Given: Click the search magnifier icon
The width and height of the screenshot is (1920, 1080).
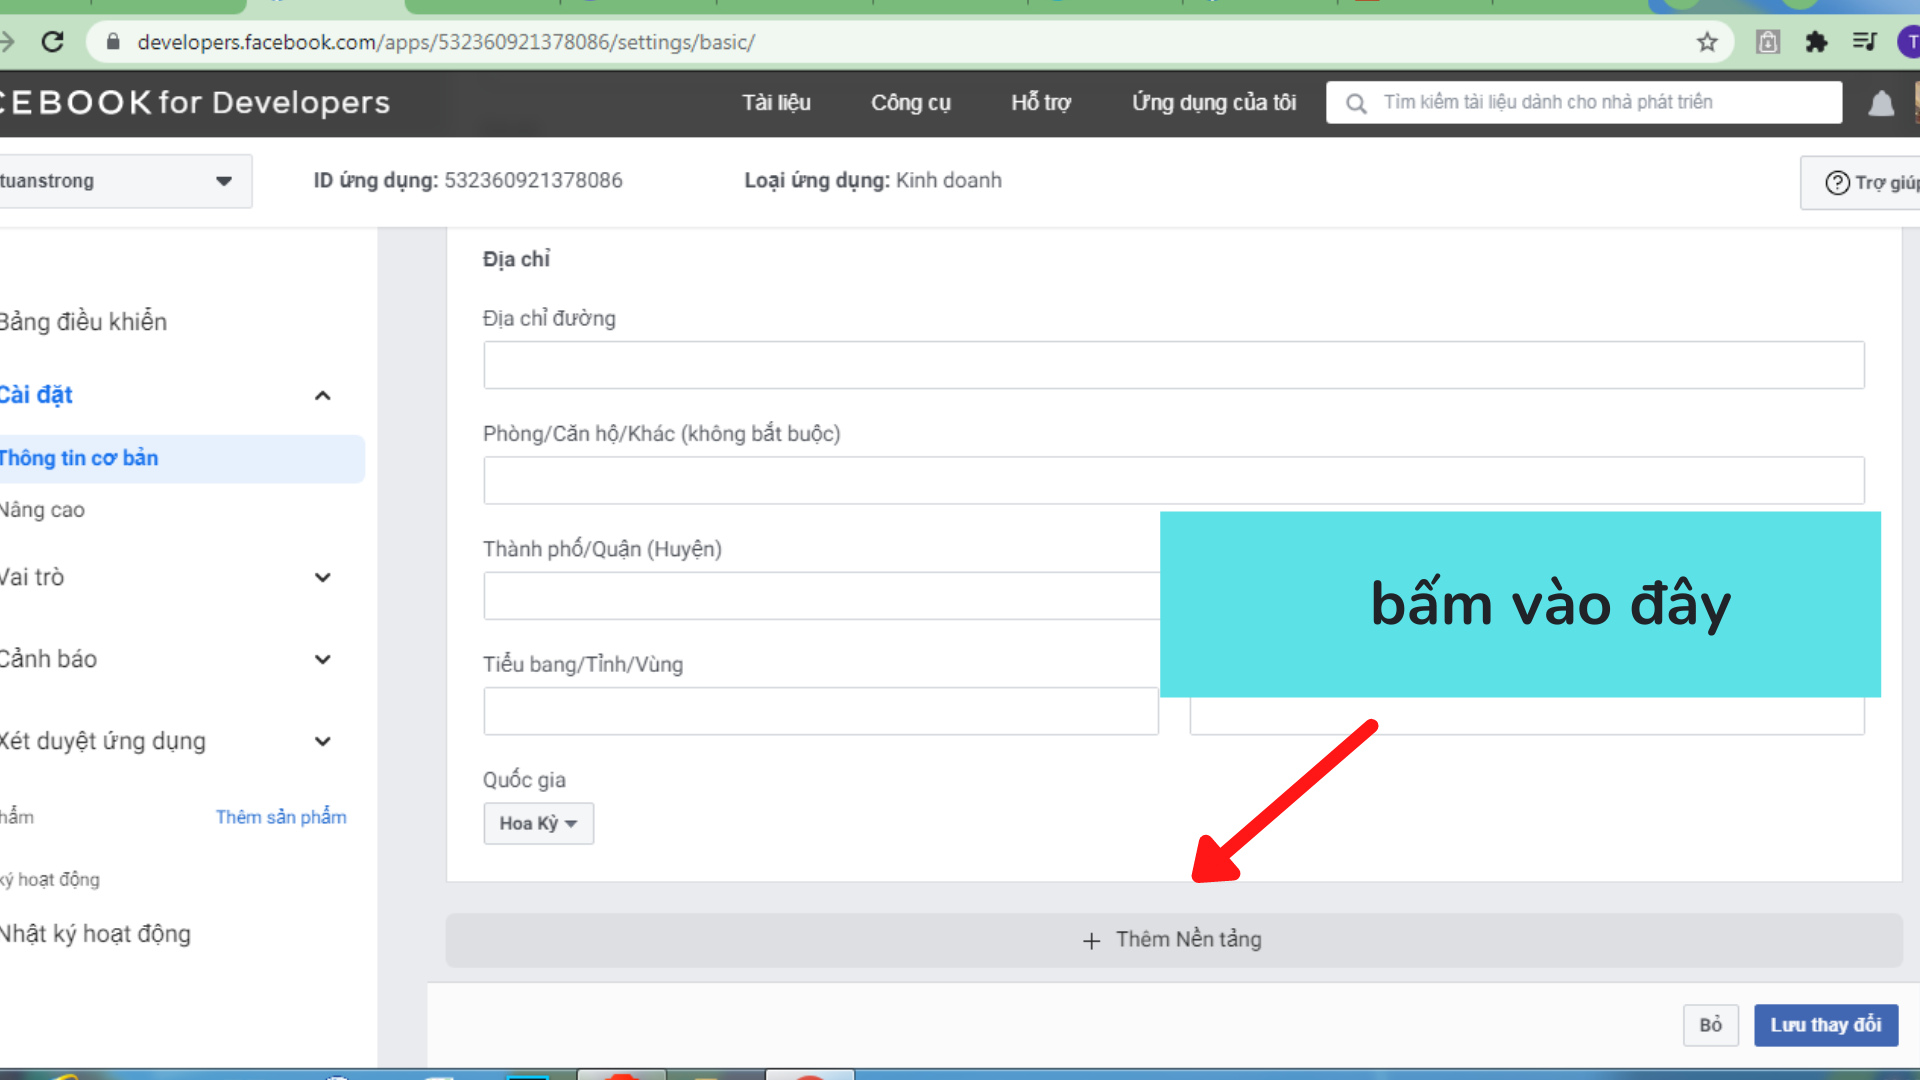Looking at the screenshot, I should pos(1356,103).
